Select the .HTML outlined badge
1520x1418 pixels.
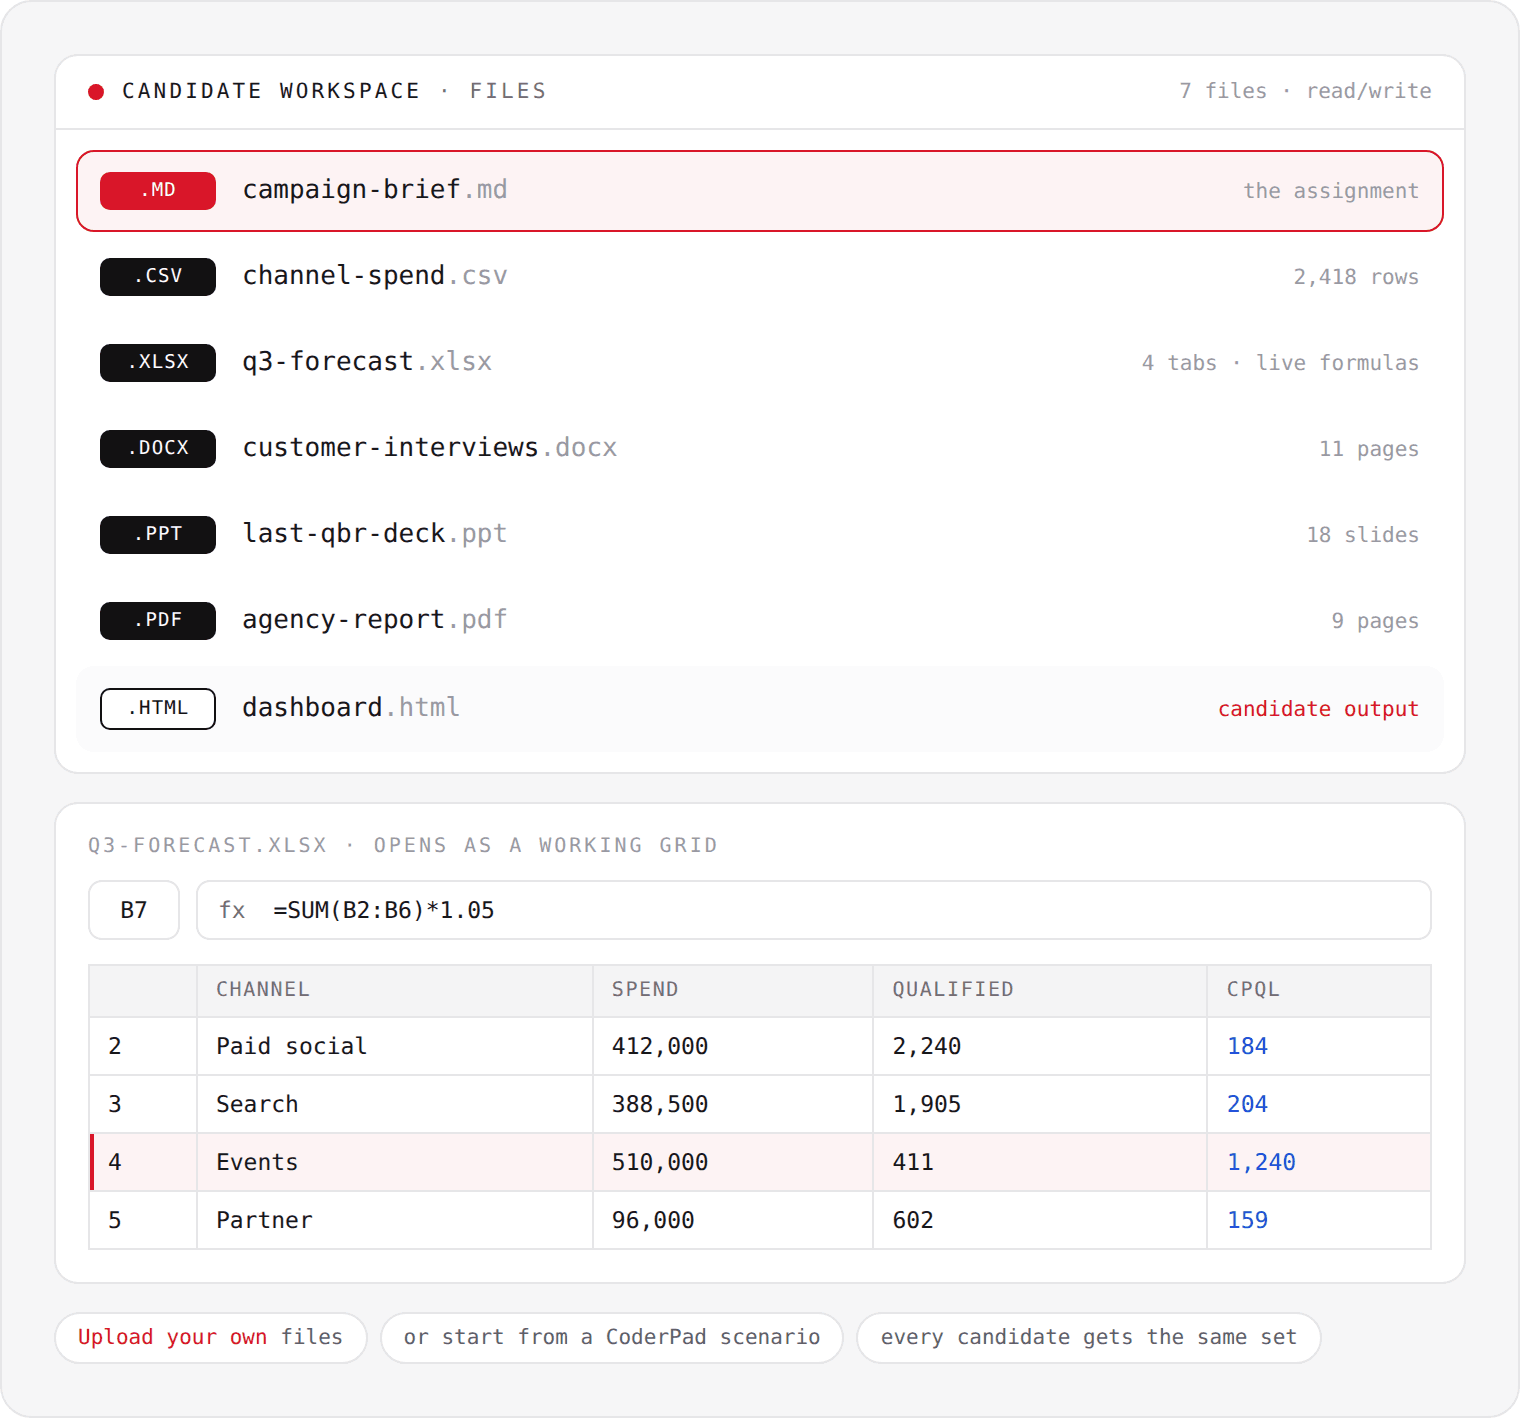click(158, 709)
